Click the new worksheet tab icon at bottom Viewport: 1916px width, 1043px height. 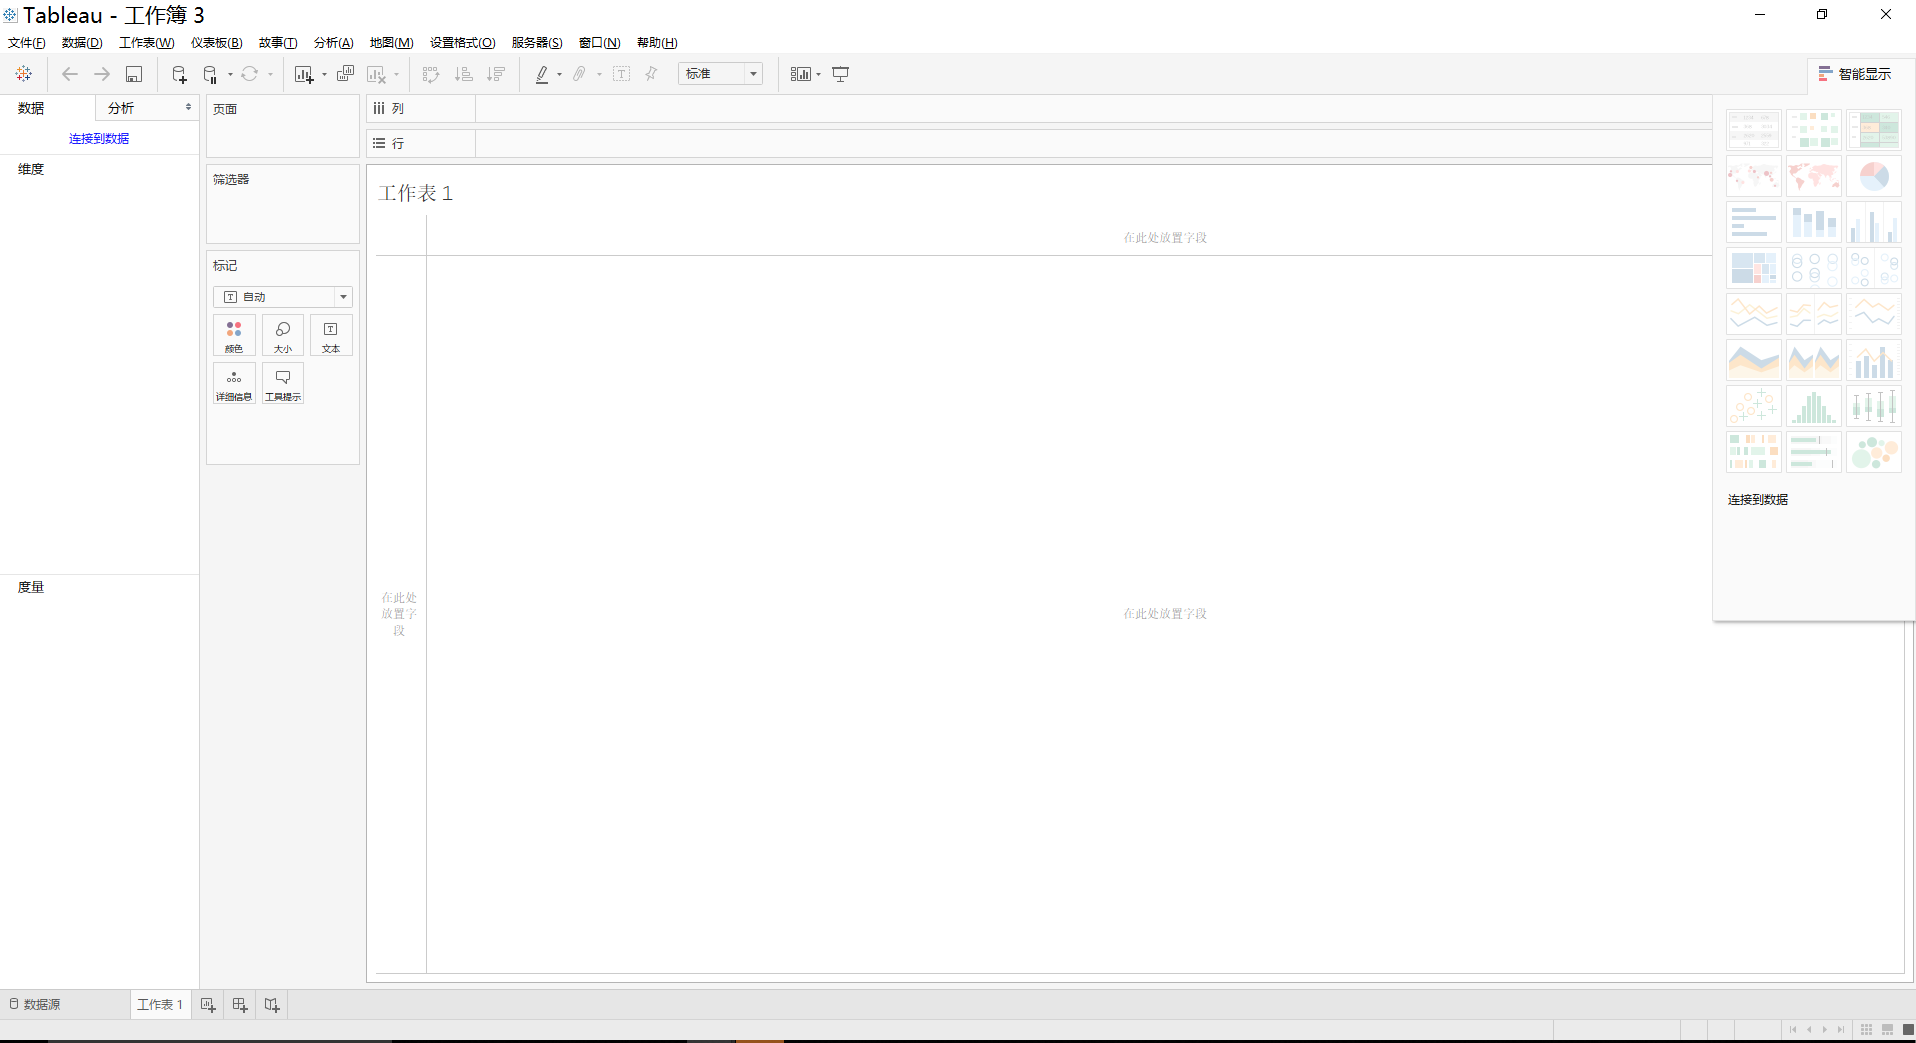click(208, 1005)
